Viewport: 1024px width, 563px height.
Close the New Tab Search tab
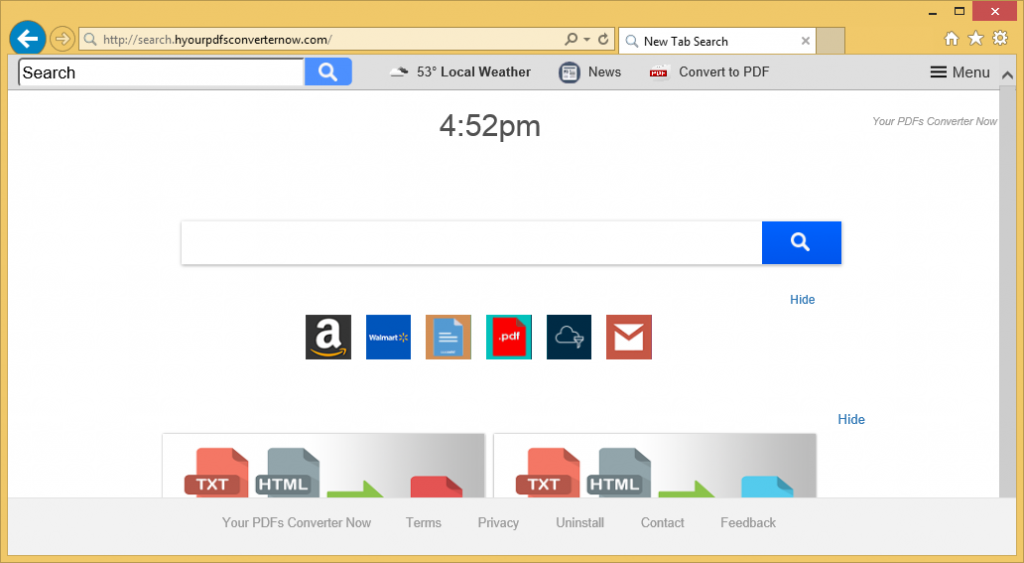(x=805, y=41)
